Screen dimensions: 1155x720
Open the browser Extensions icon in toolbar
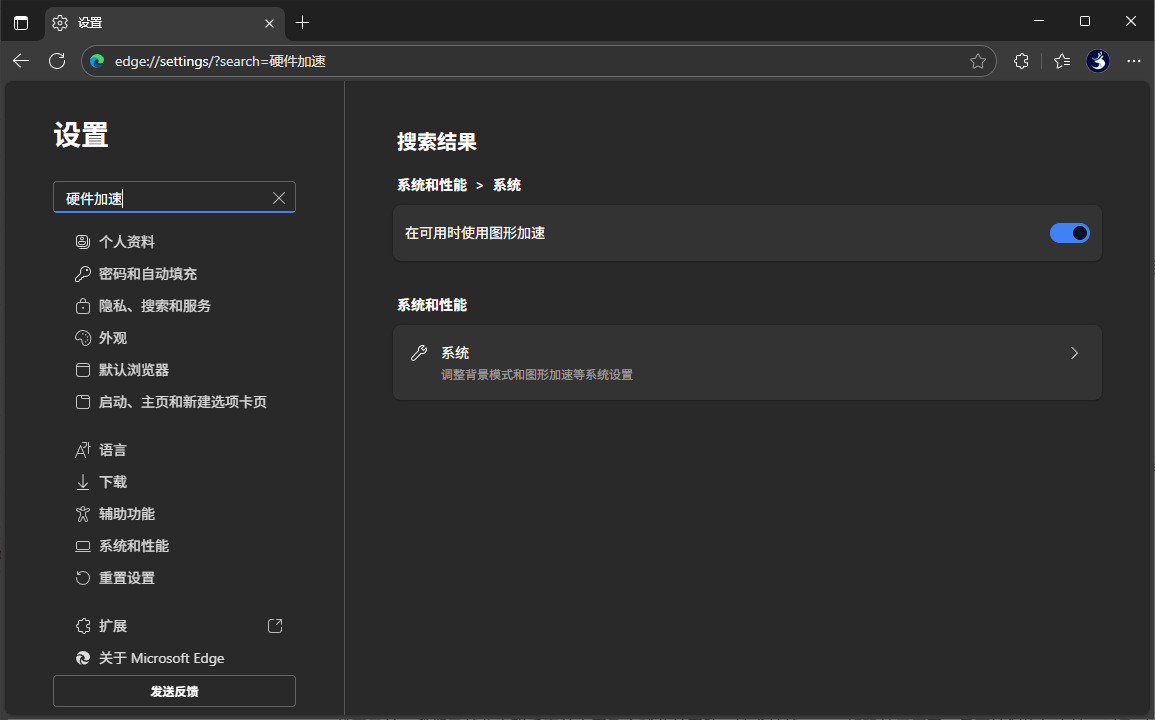(1020, 61)
